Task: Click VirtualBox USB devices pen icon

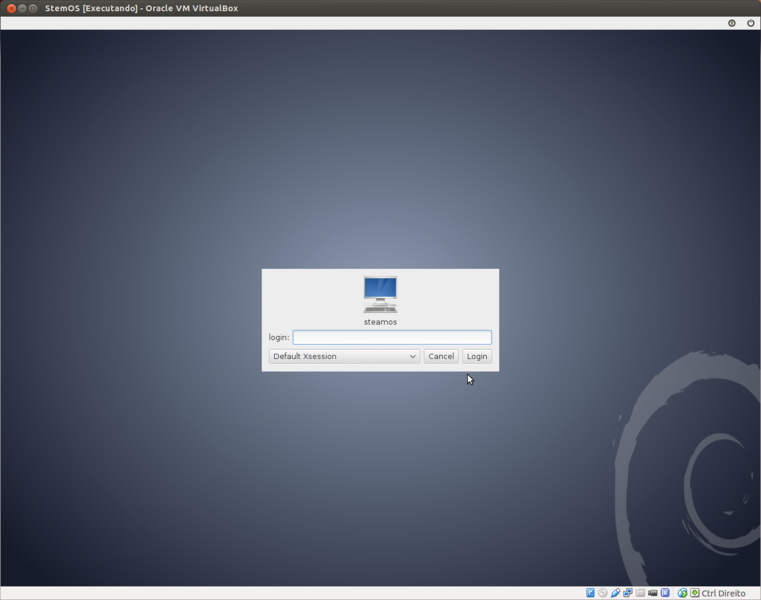Action: coord(615,593)
